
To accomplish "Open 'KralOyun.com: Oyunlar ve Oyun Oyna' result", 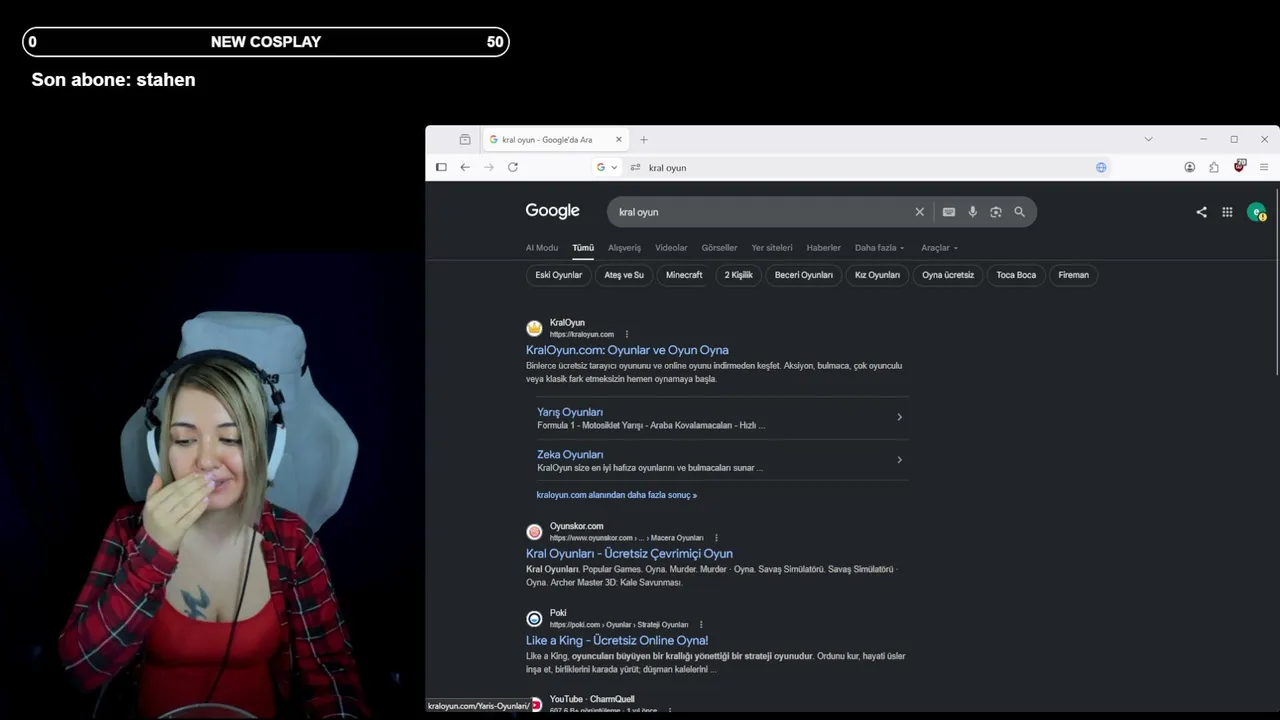I will tap(627, 350).
